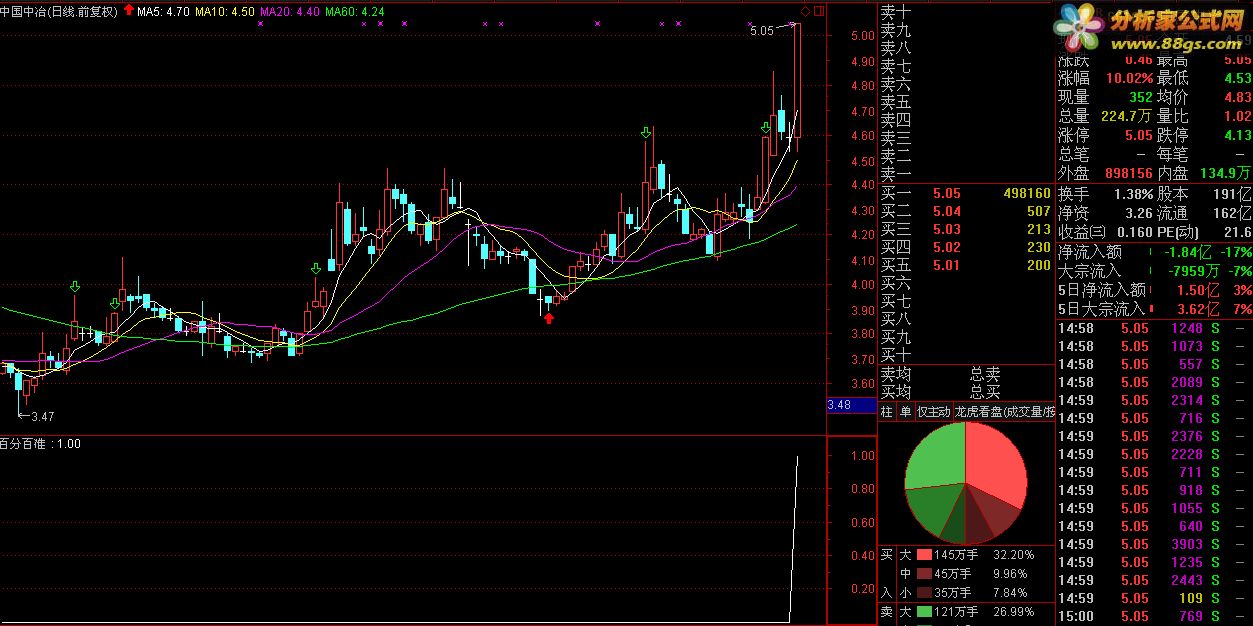Click the 大宗流入 -7959万 row
This screenshot has height=626, width=1253.
[x=1155, y=271]
